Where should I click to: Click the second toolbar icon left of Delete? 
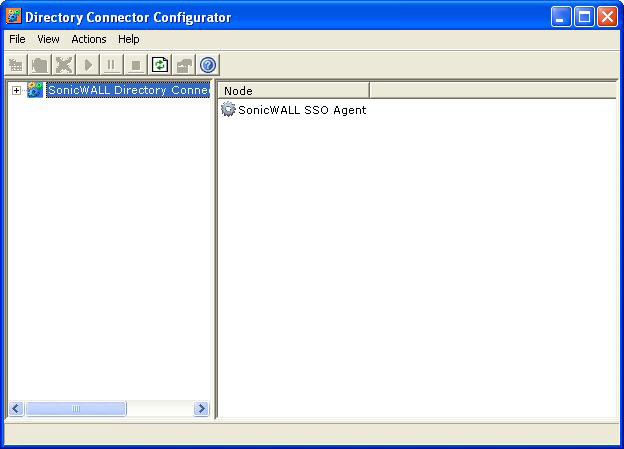16,65
